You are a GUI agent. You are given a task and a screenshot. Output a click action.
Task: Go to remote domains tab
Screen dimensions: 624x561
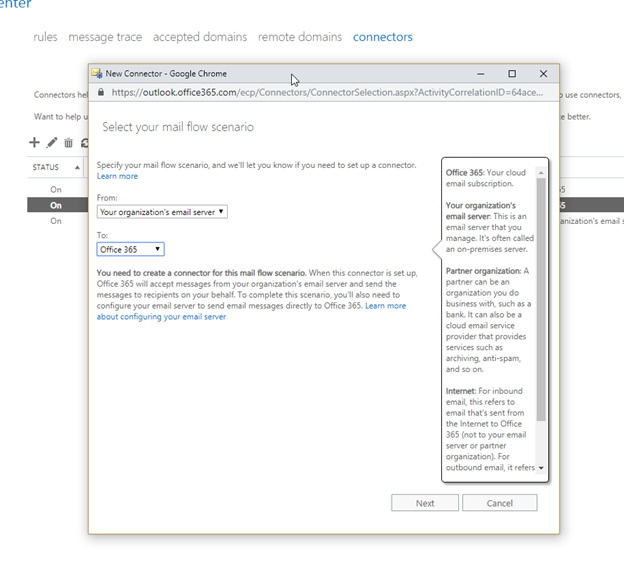pos(300,37)
